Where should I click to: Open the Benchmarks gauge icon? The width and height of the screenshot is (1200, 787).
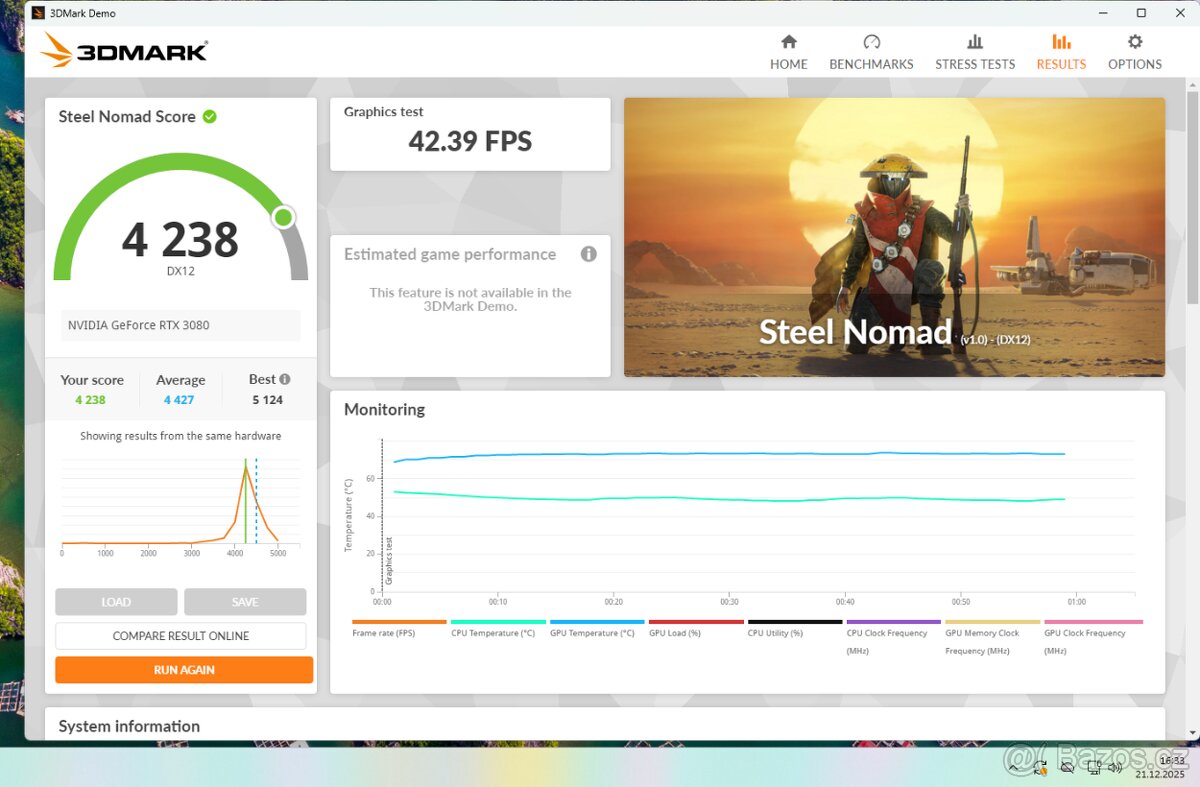coord(871,42)
